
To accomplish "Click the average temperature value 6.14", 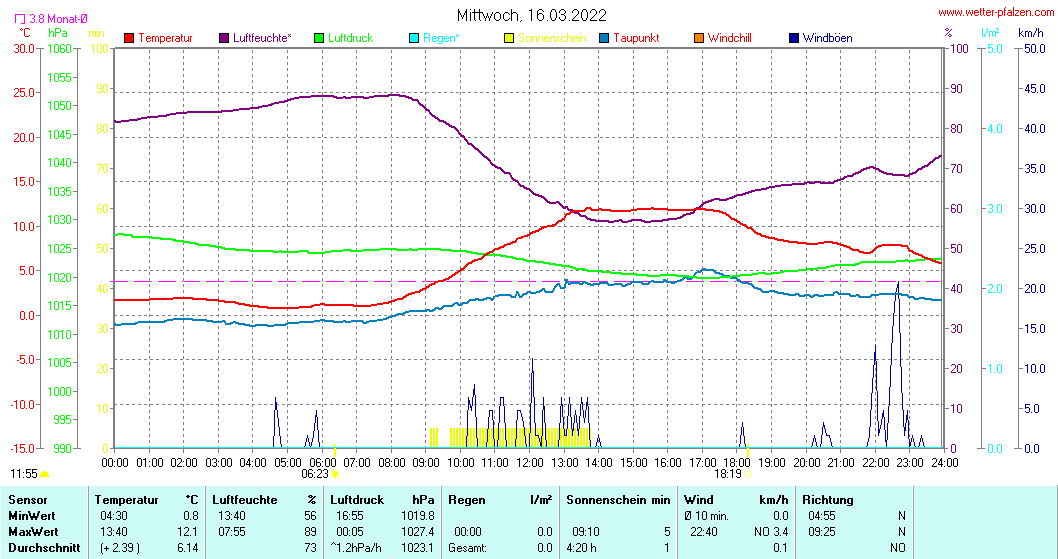I will [x=188, y=548].
